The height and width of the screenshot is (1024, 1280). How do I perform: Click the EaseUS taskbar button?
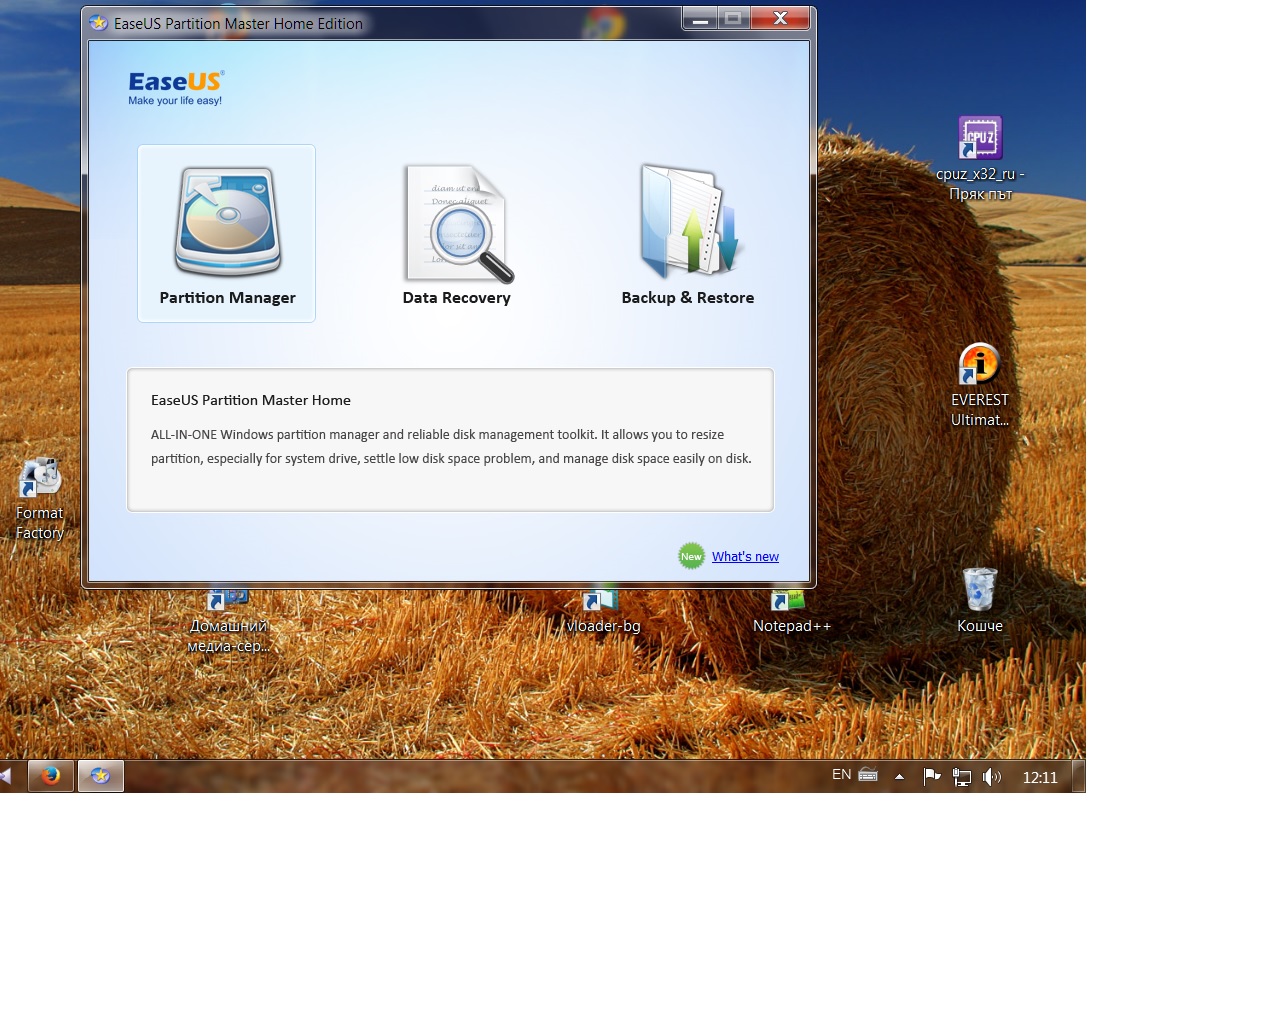pyautogui.click(x=101, y=776)
